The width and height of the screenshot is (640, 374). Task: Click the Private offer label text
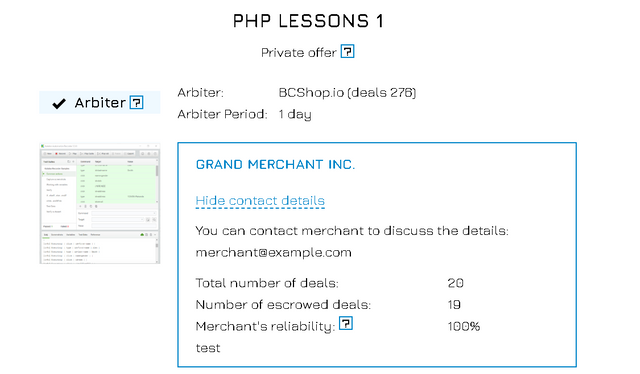[299, 53]
